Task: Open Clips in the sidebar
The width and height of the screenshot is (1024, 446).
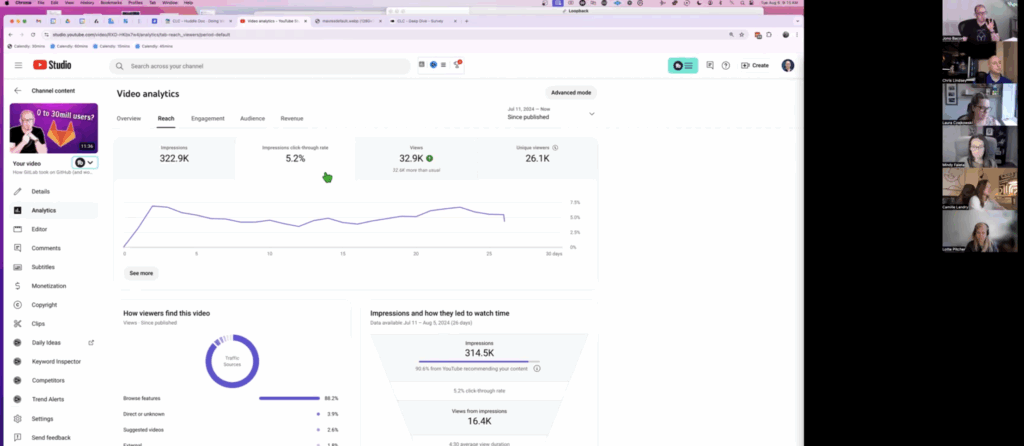Action: [39, 324]
